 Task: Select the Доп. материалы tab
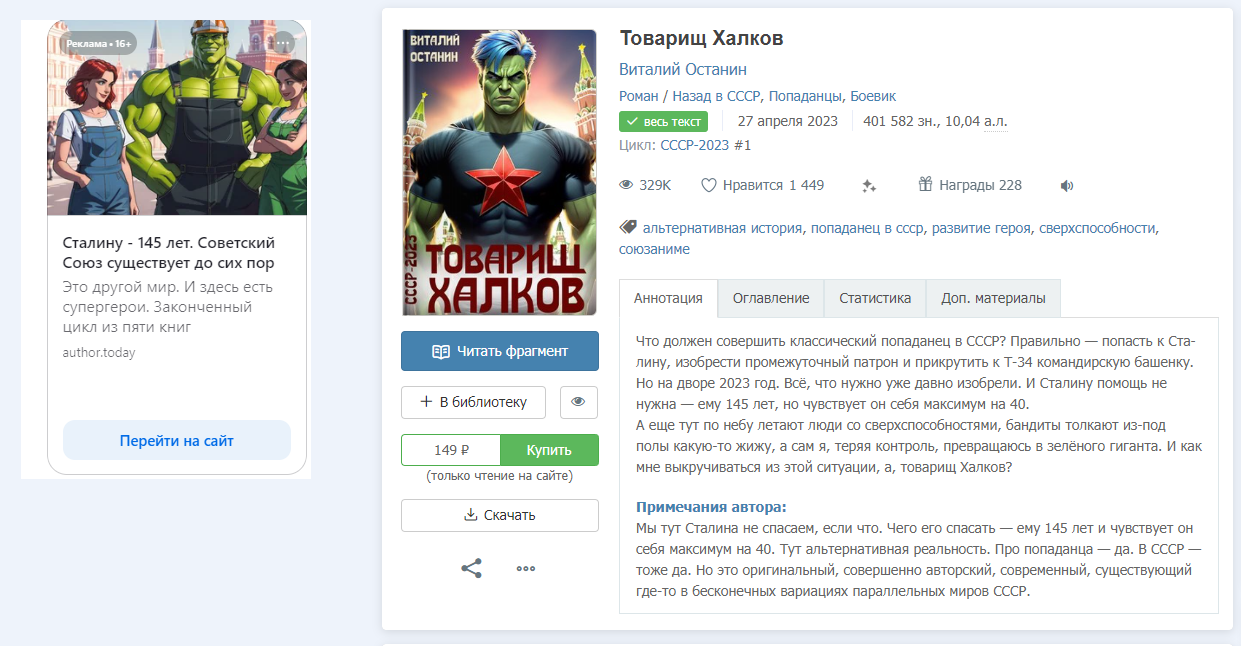pos(993,298)
